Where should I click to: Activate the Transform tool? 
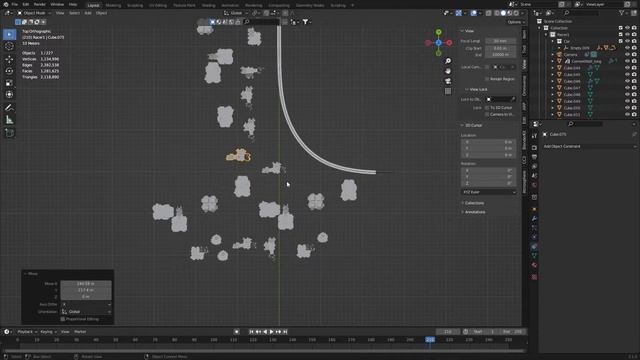[x=9, y=95]
